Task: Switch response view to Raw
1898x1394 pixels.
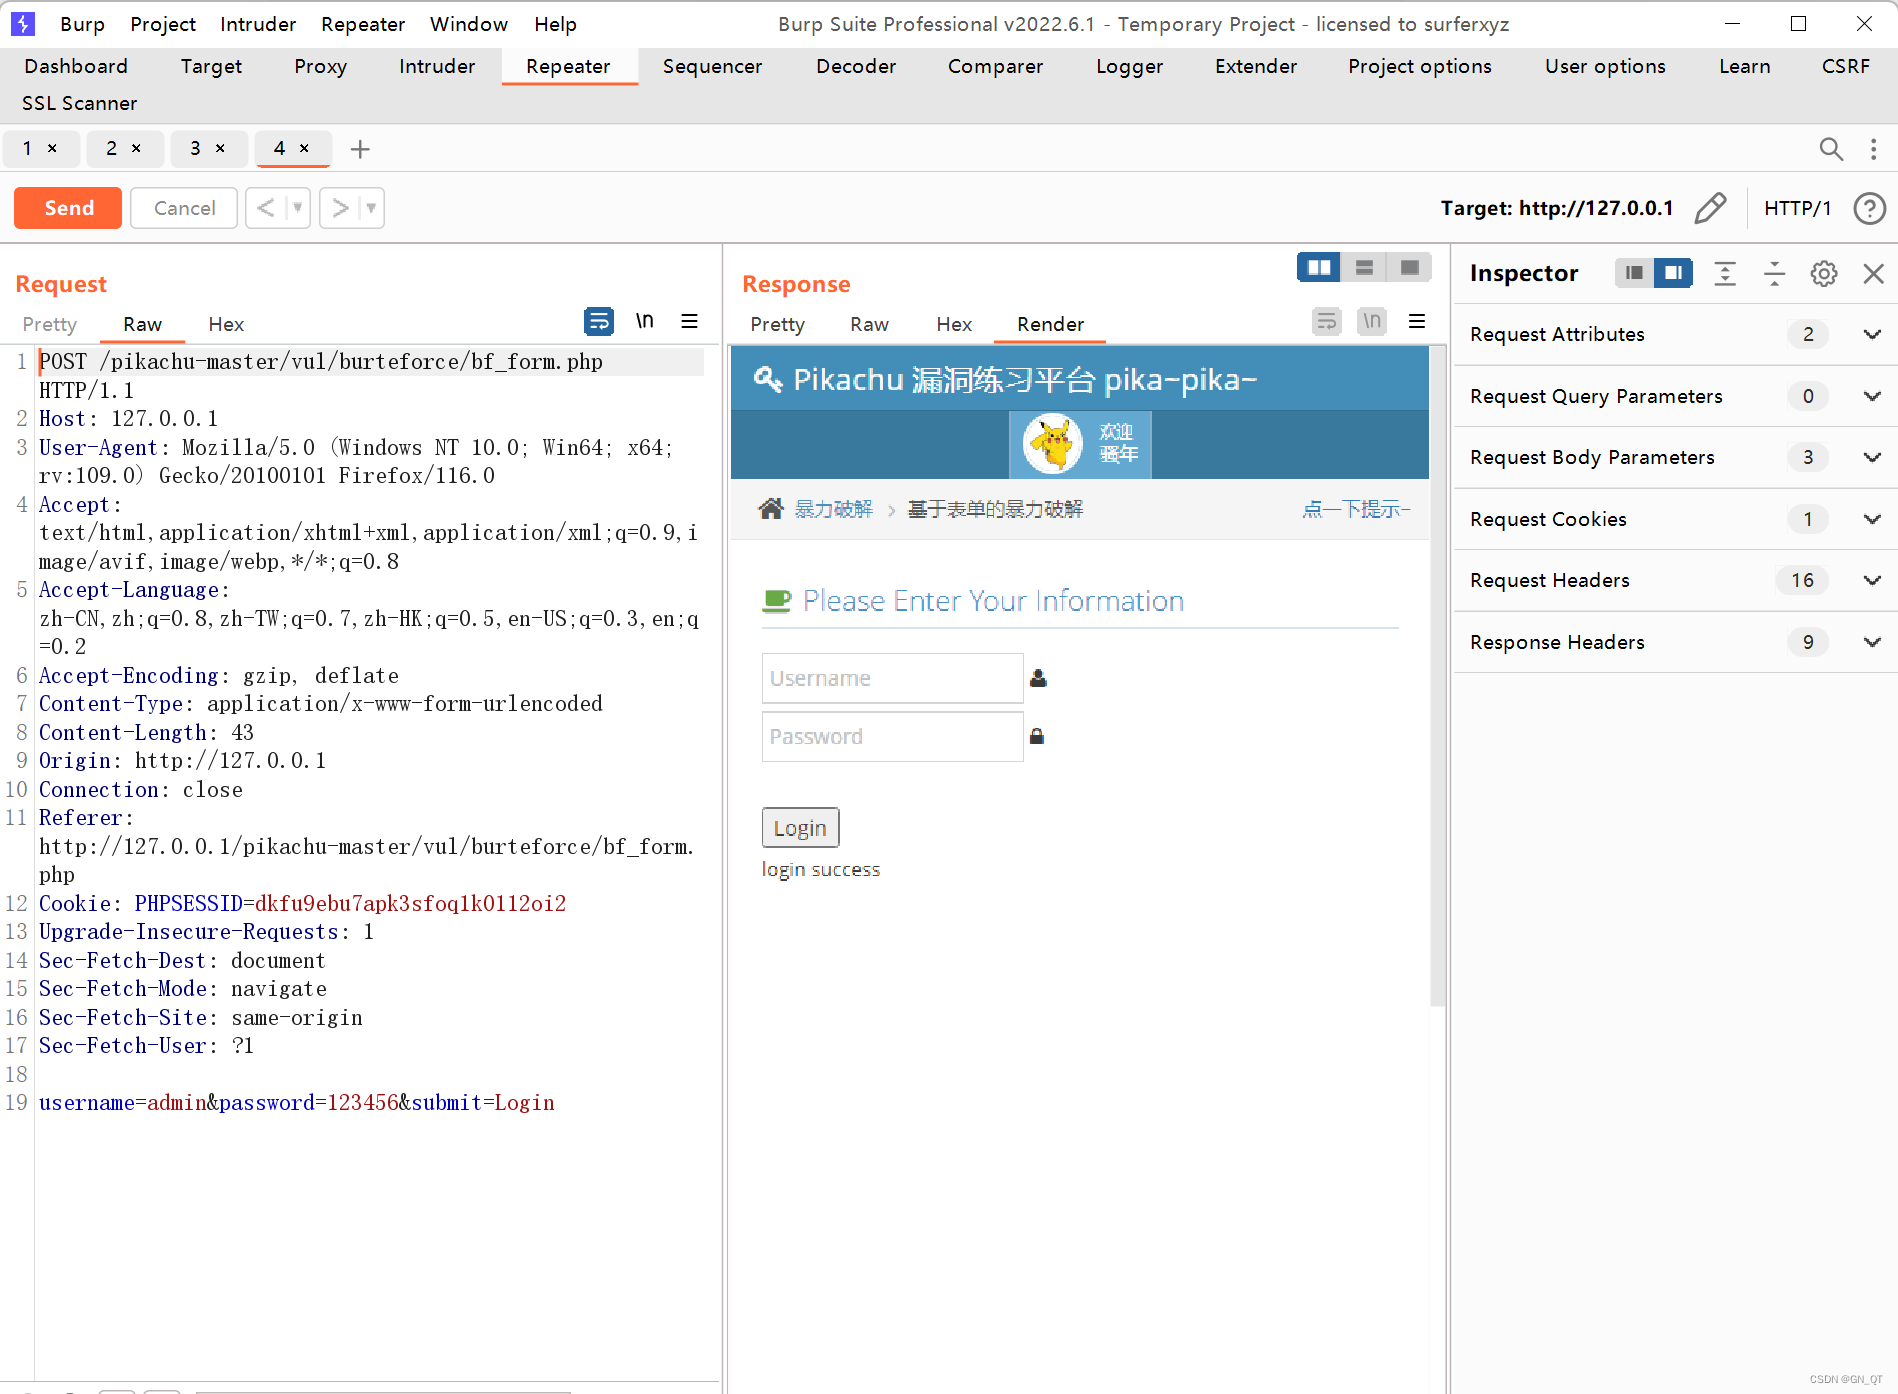Action: coord(869,324)
